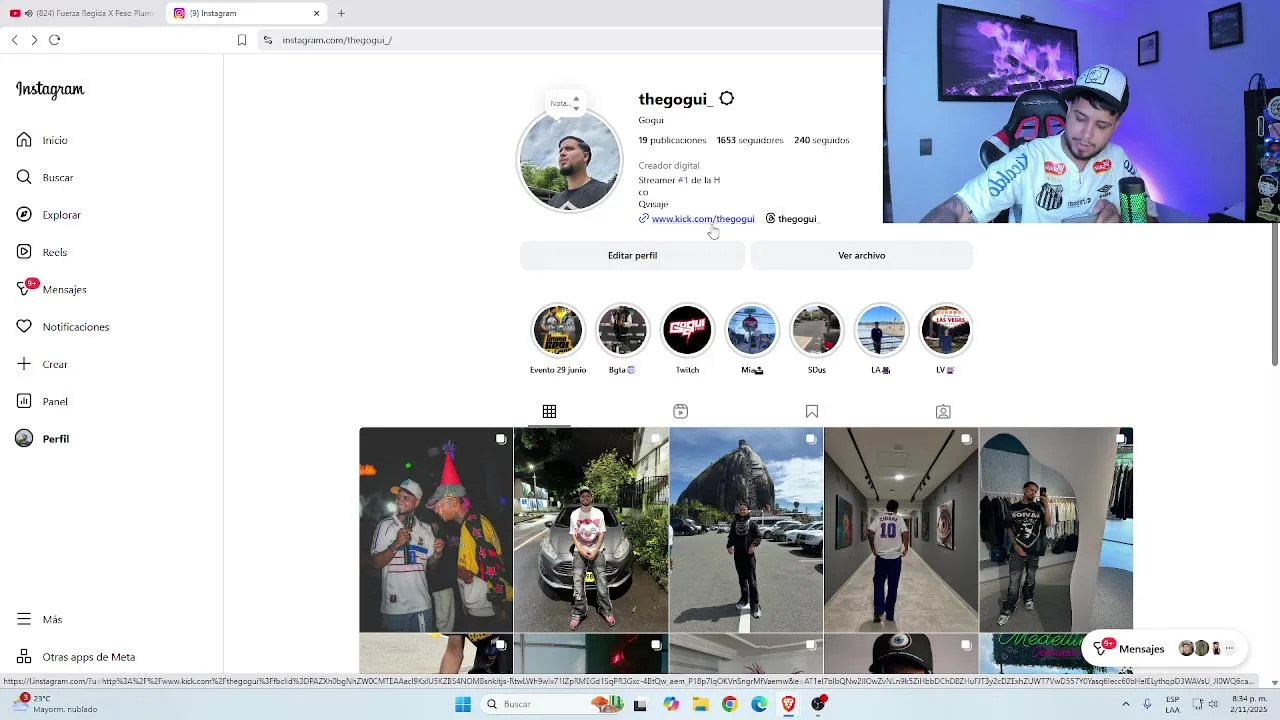Open Google Chrome from the taskbar
This screenshot has width=1280, height=720.
coord(730,704)
